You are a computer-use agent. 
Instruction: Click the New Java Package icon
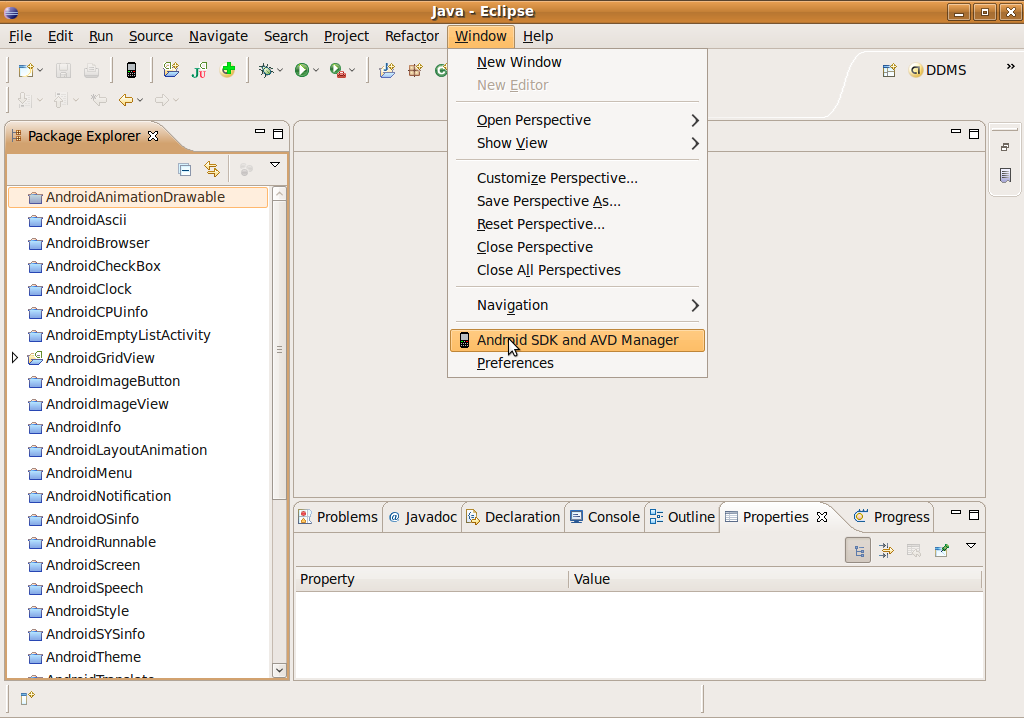(415, 70)
